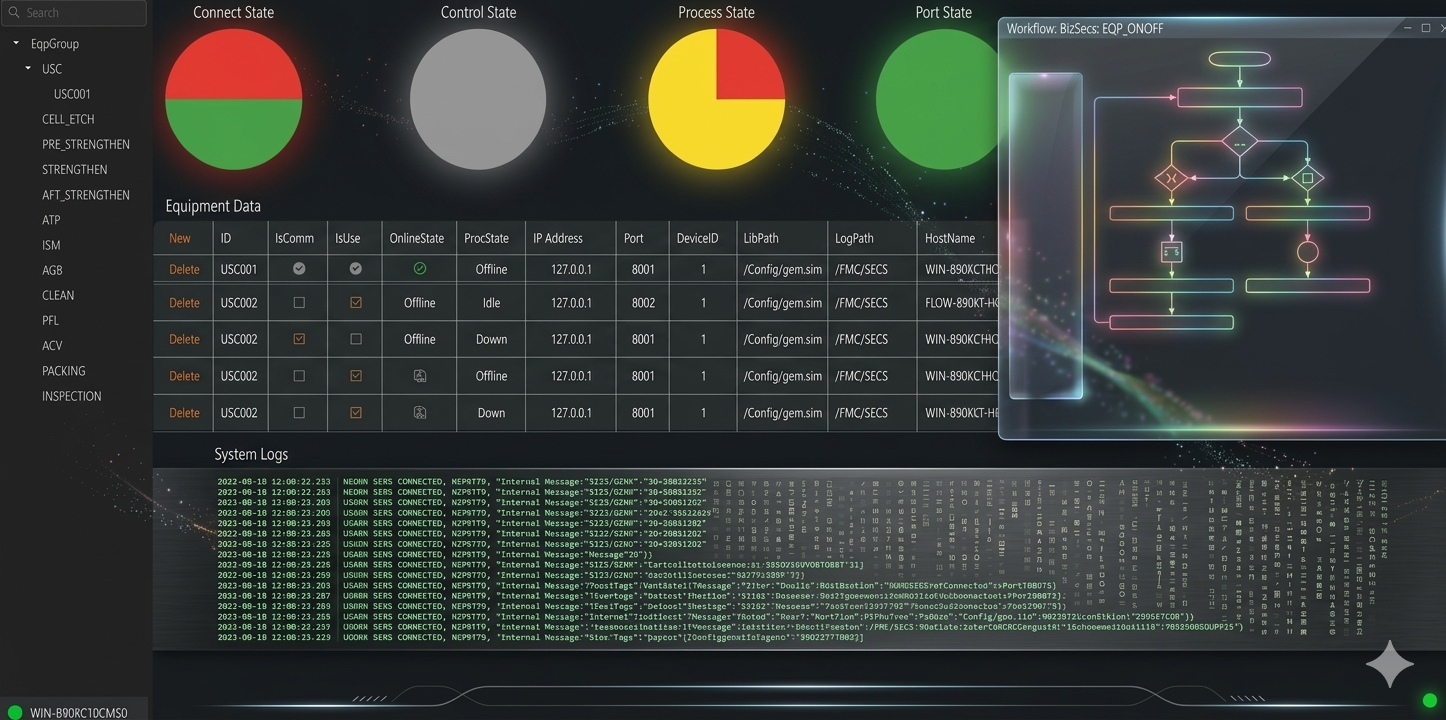Click the sparkle icon near bottom right
1446x720 pixels.
(x=1389, y=663)
